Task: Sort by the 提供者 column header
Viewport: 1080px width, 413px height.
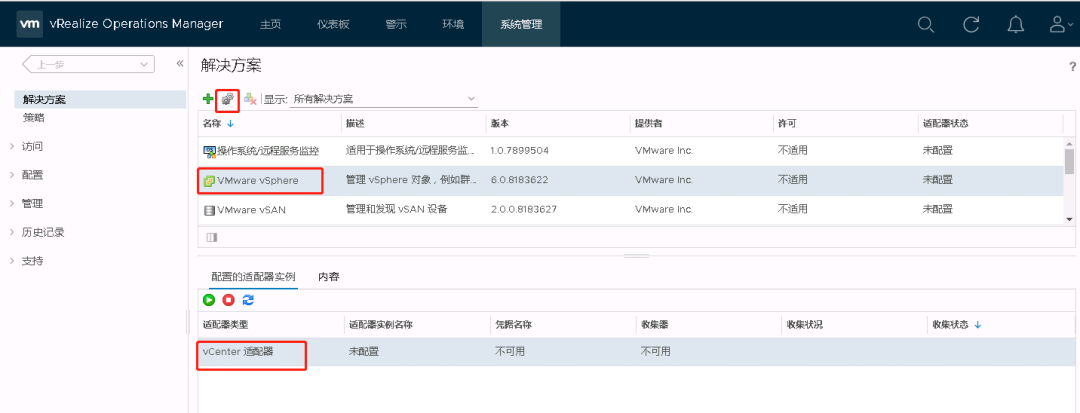Action: (x=700, y=123)
